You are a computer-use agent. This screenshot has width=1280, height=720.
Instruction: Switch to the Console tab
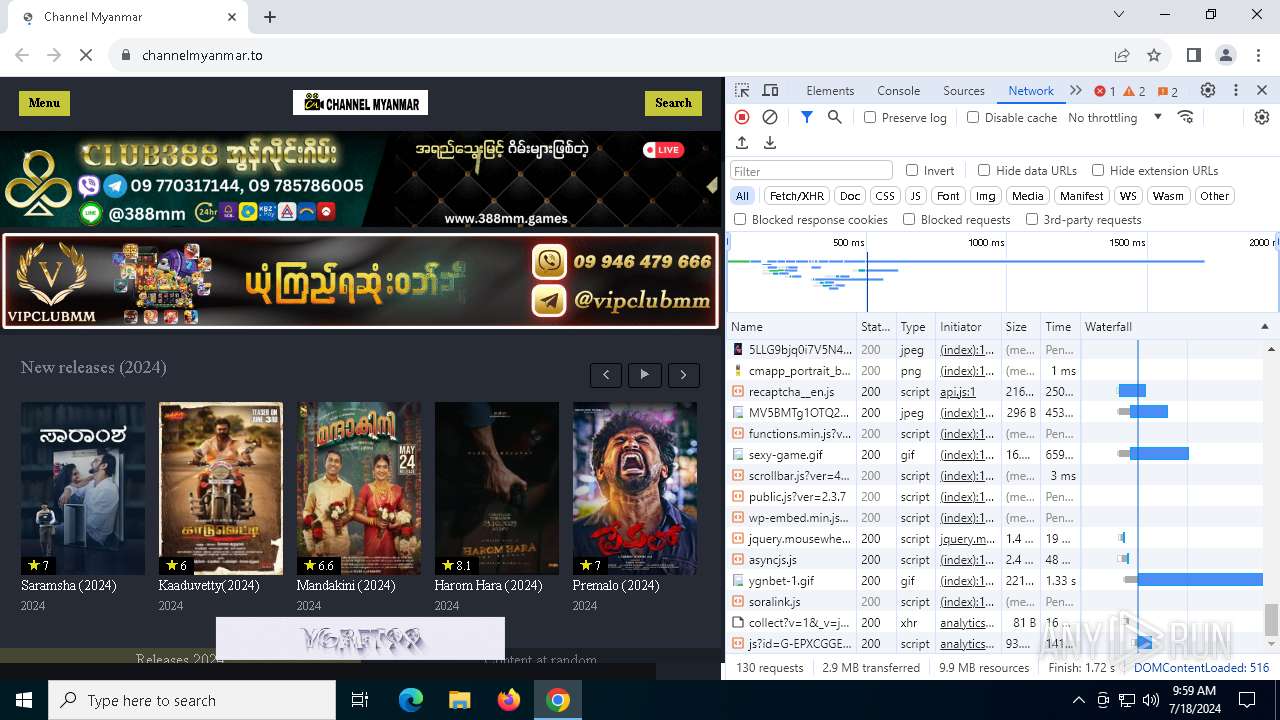click(x=898, y=91)
